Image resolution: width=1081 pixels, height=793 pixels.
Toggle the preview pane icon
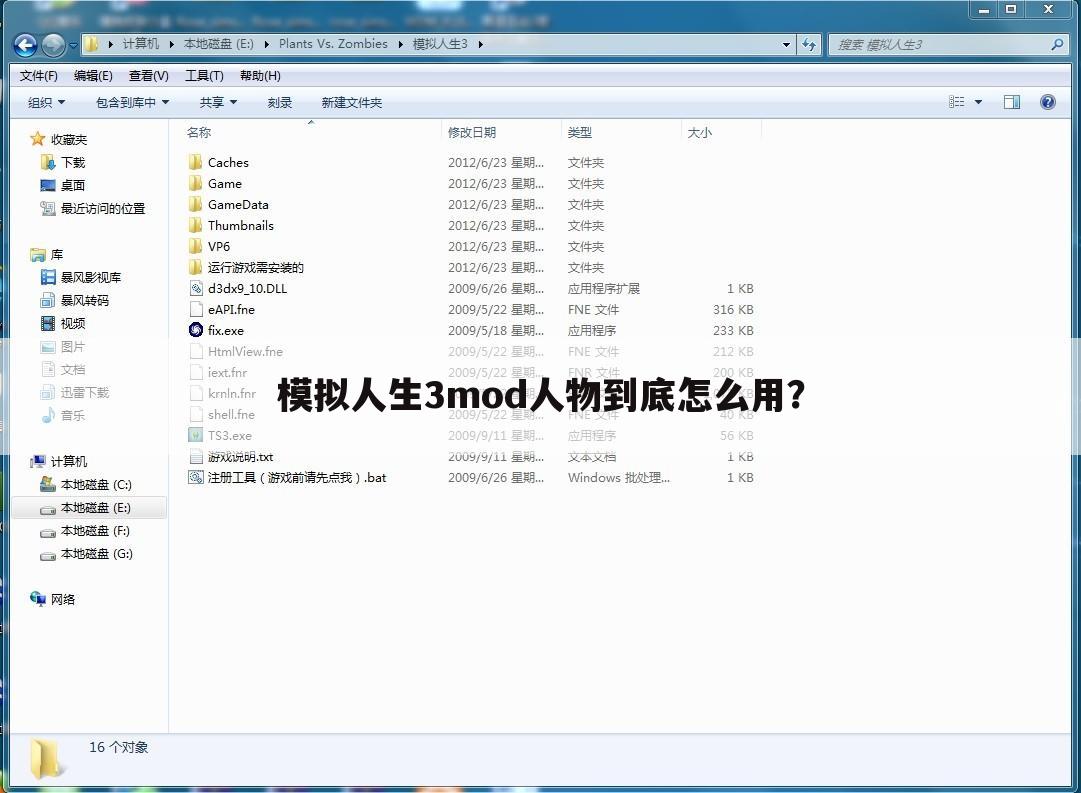click(x=1011, y=102)
